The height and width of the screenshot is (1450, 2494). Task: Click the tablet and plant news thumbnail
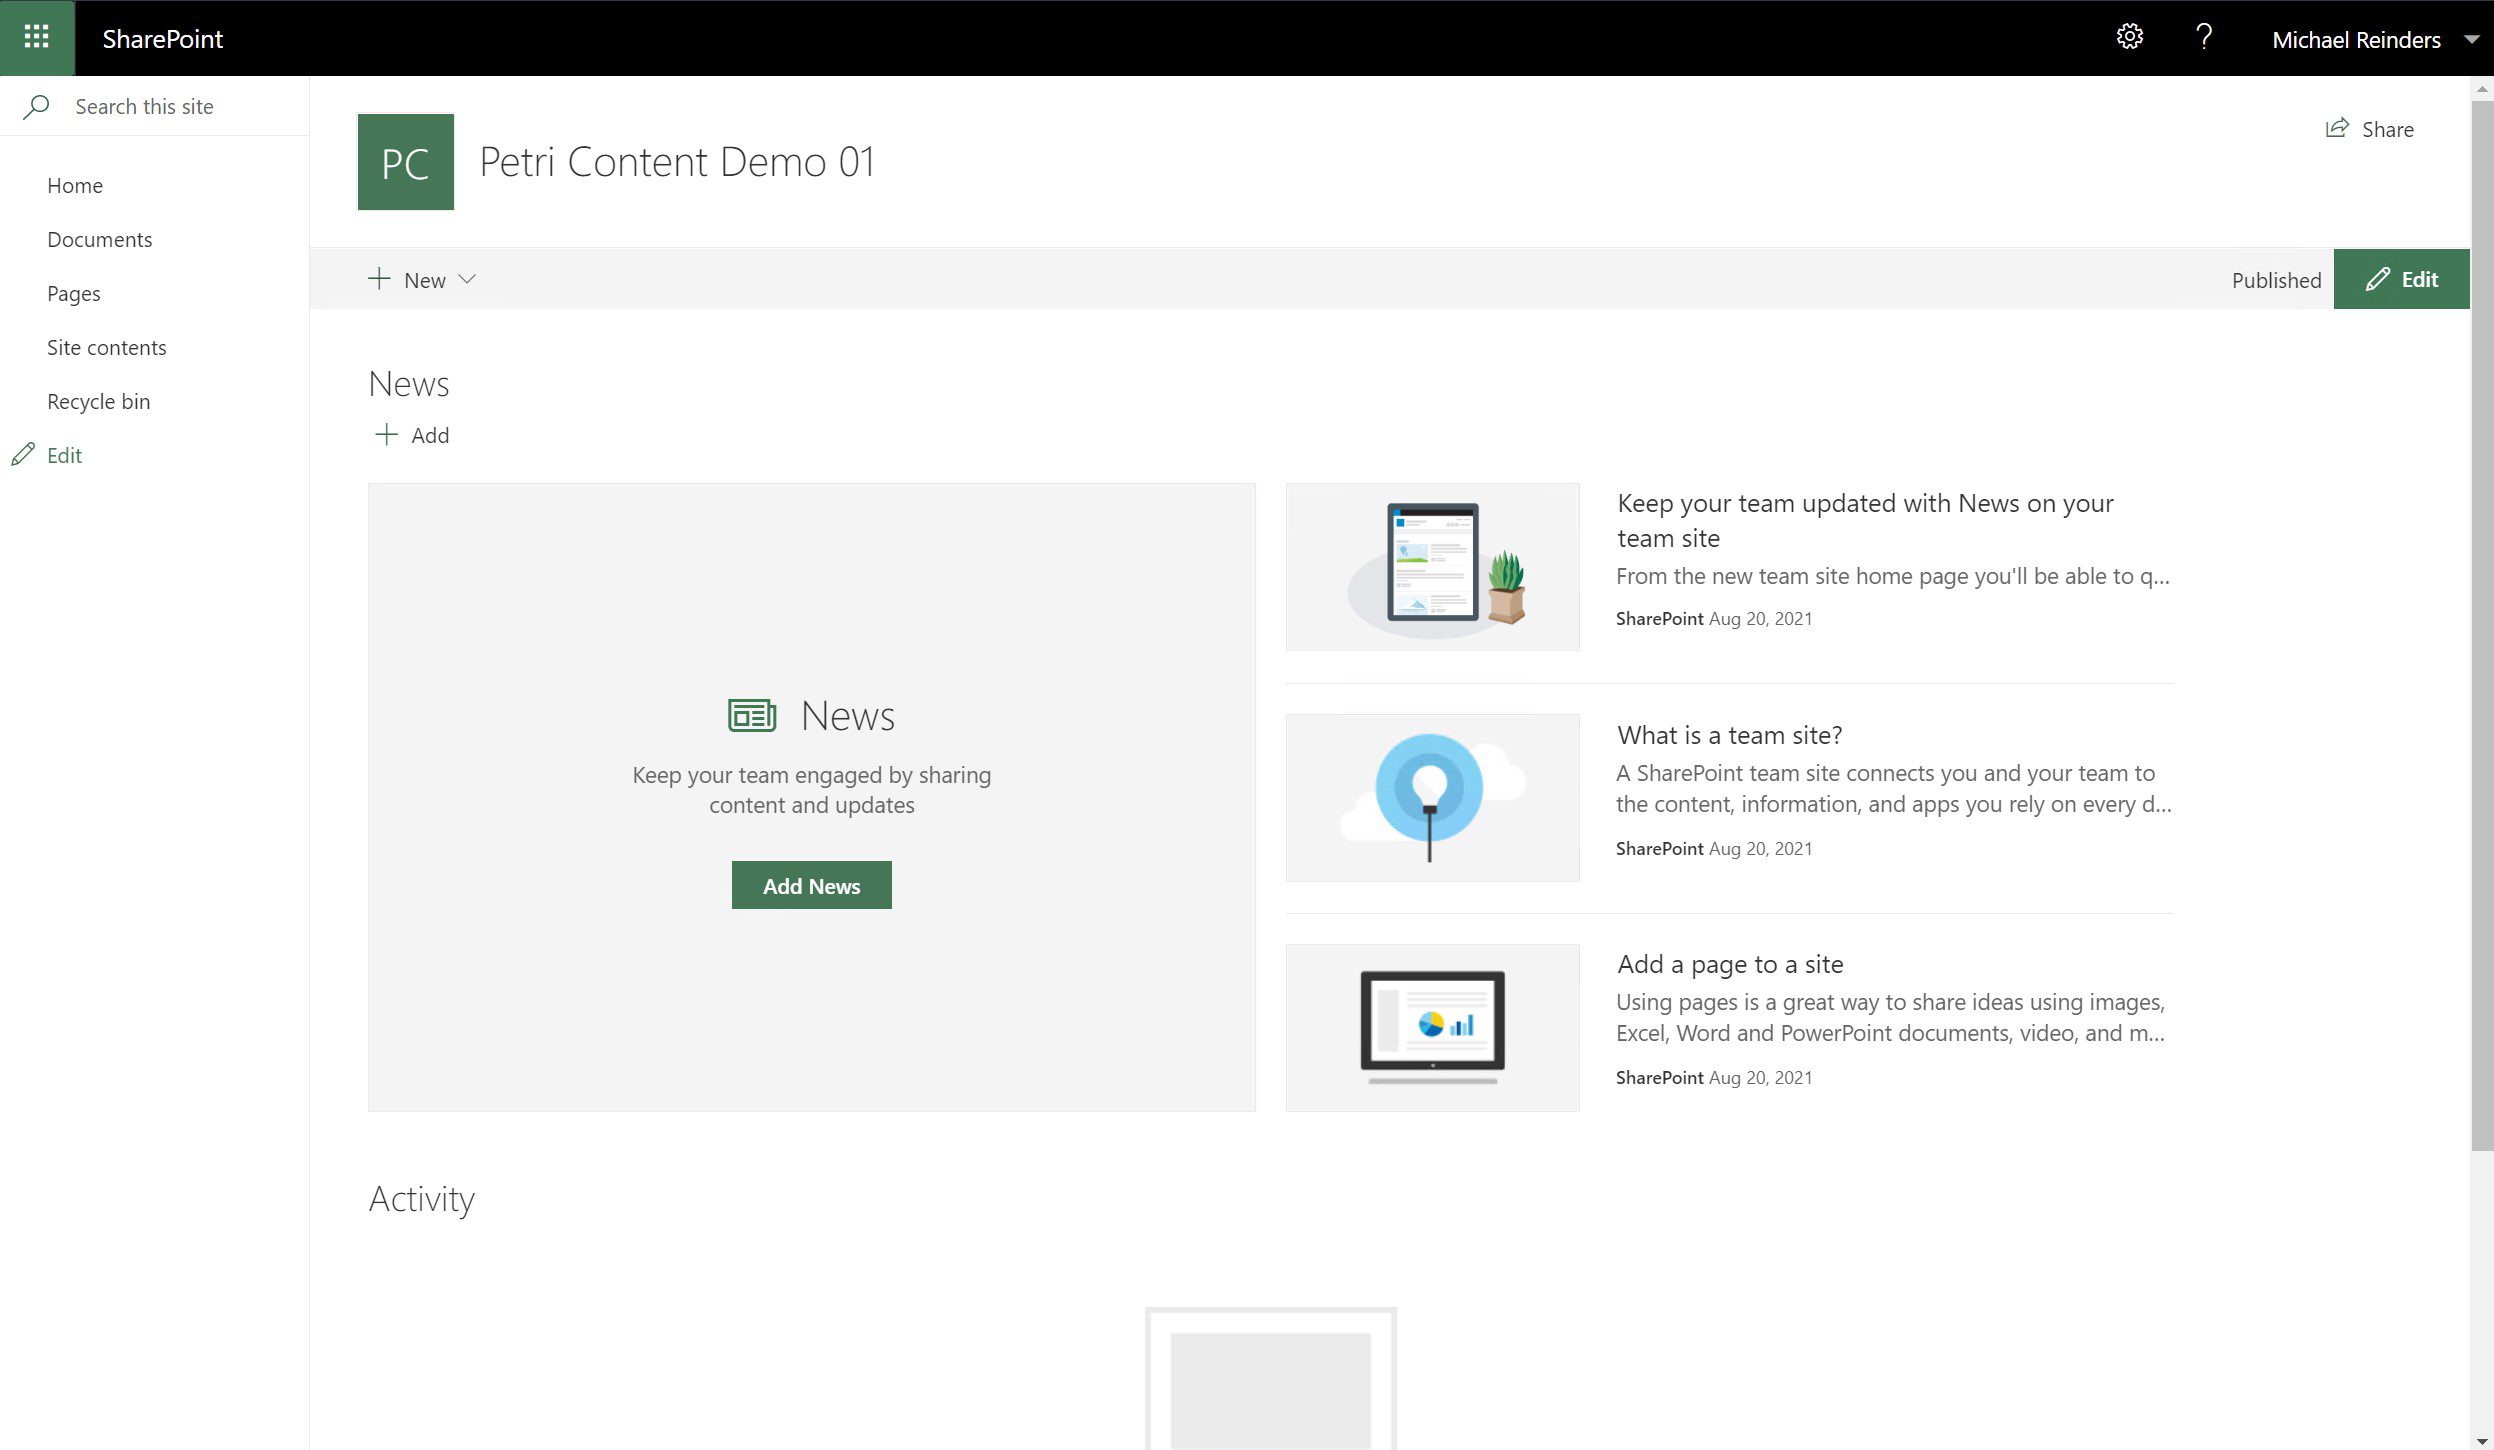pos(1432,567)
